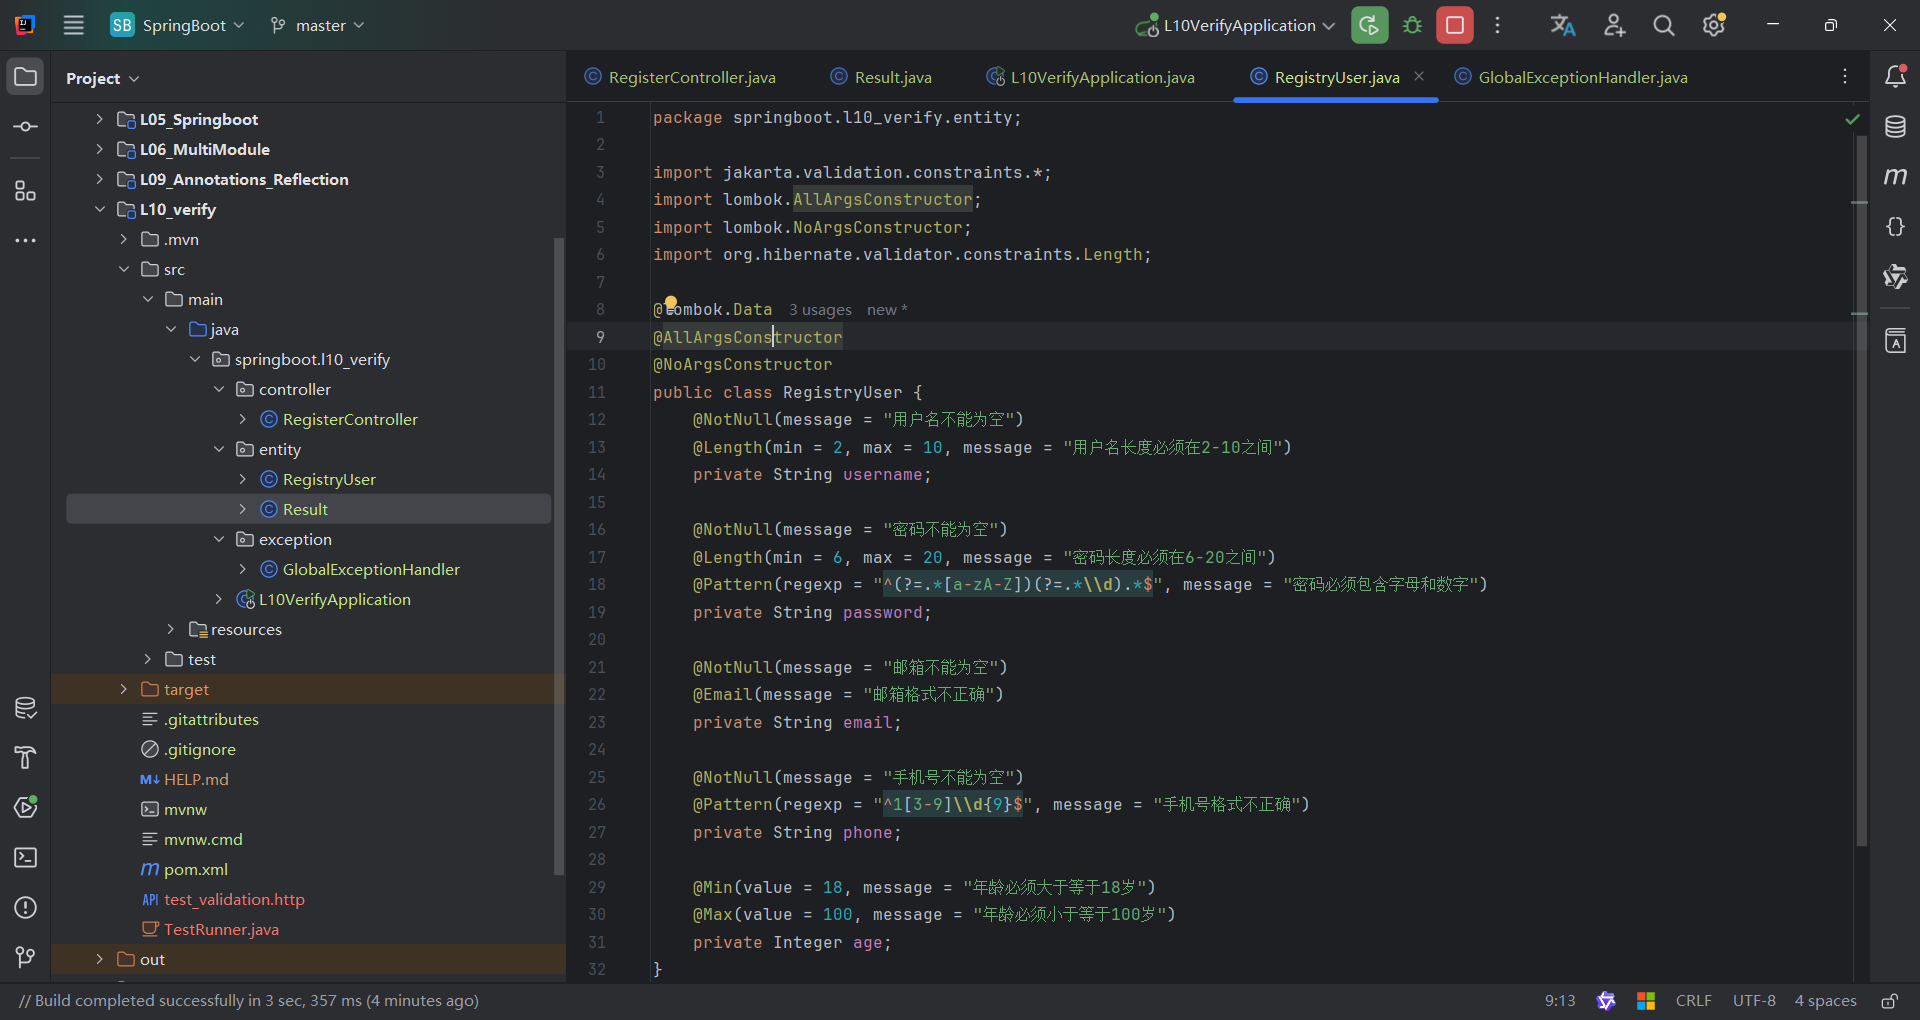Switch to the GlobalExceptionHandler.java tab
The width and height of the screenshot is (1920, 1020).
[1582, 77]
